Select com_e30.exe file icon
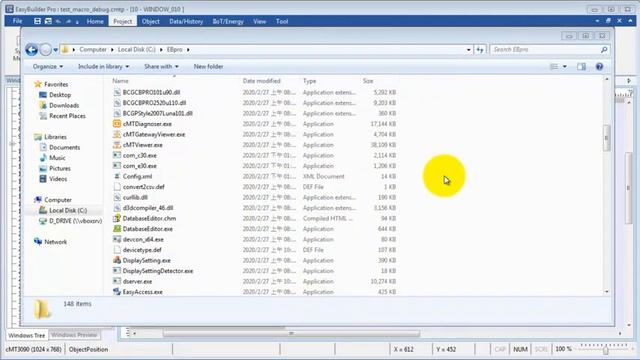This screenshot has height=360, width=640. (117, 166)
